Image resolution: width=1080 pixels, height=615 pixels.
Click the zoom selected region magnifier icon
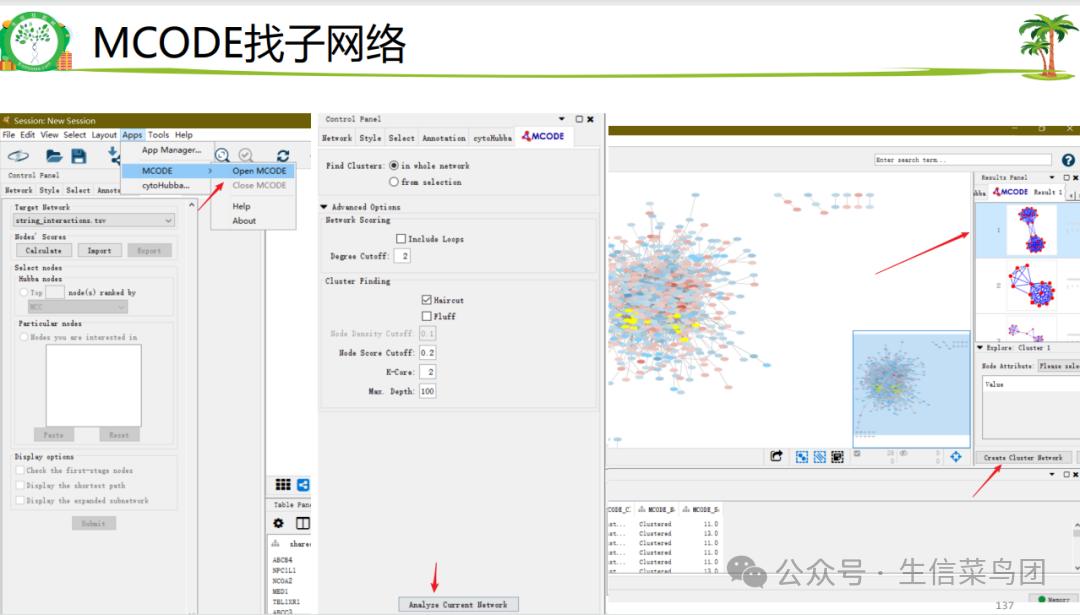(x=222, y=156)
